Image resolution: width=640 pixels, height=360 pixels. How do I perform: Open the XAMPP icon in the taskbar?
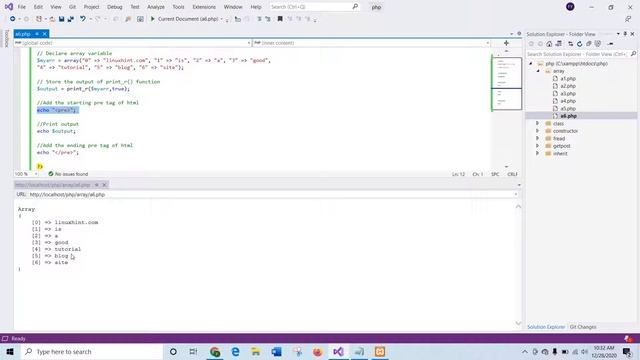click(380, 351)
